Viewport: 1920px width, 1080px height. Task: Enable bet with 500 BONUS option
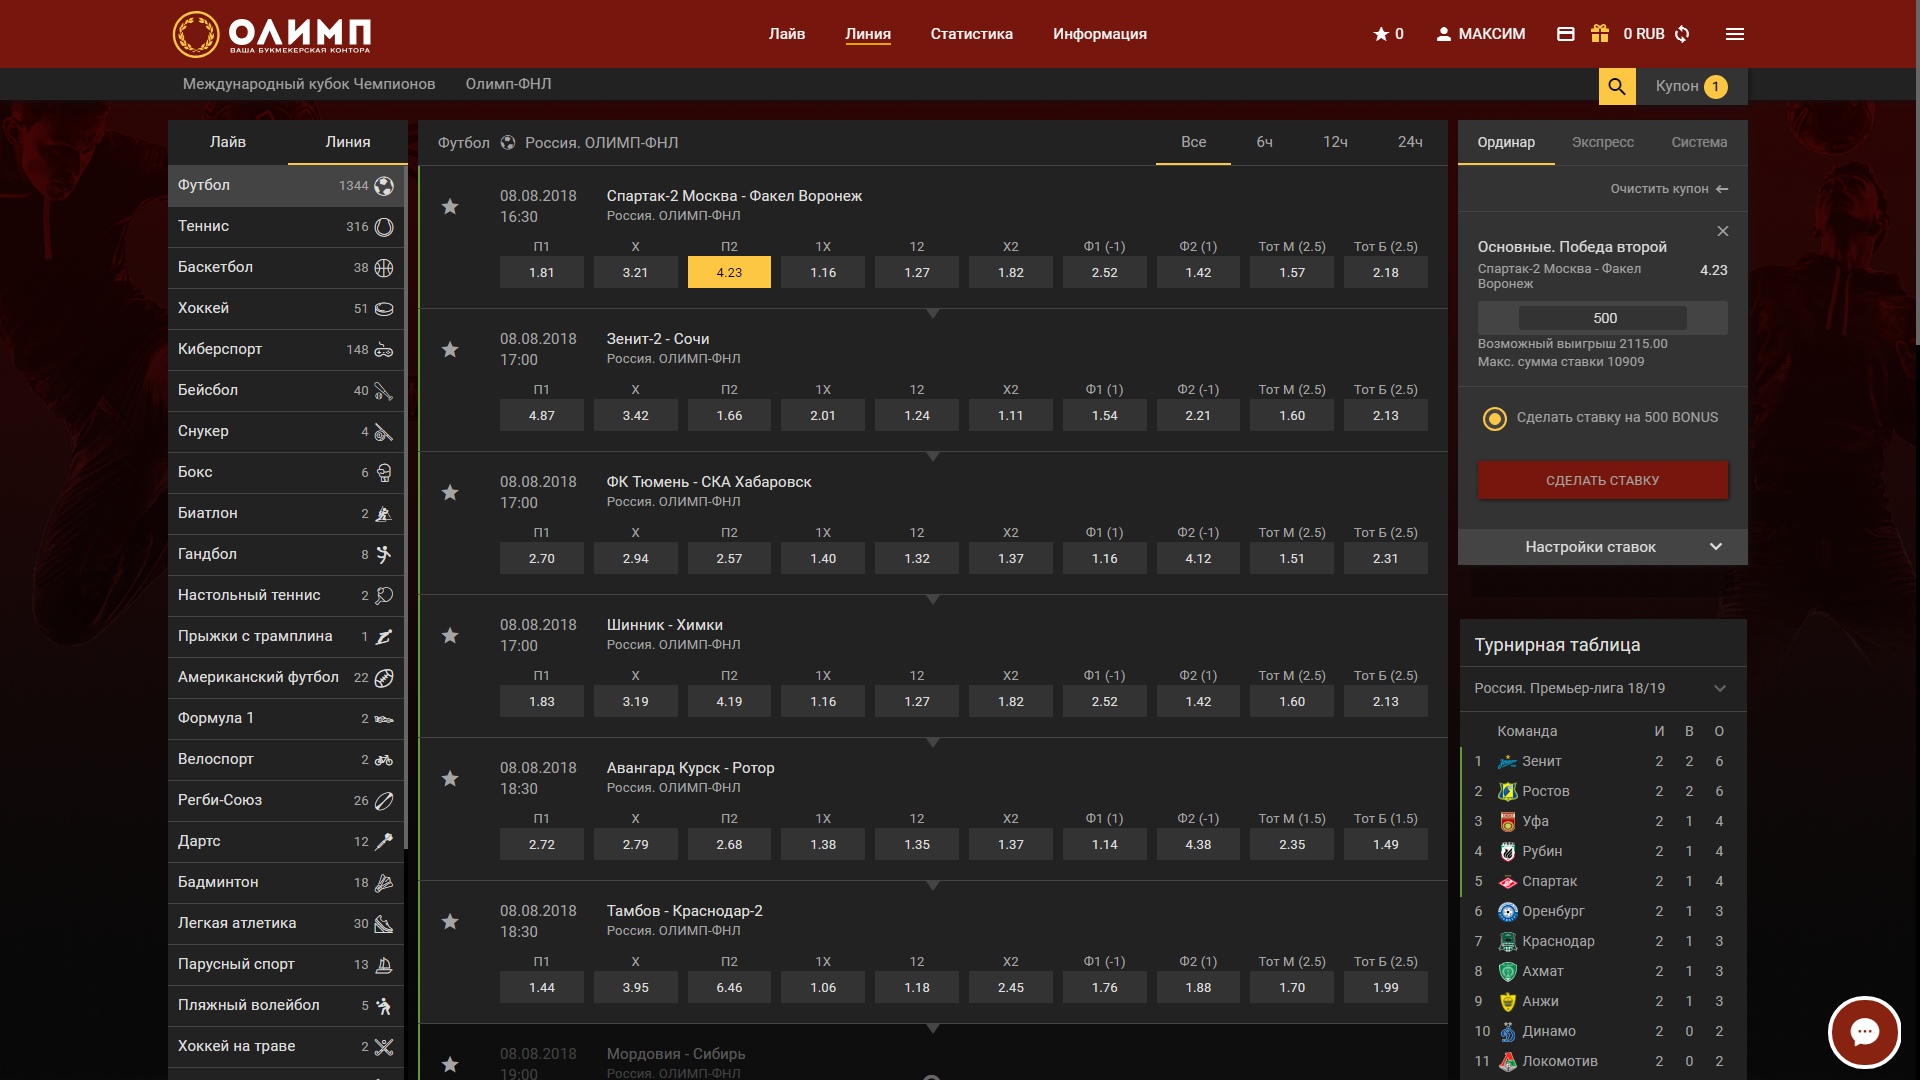1495,419
